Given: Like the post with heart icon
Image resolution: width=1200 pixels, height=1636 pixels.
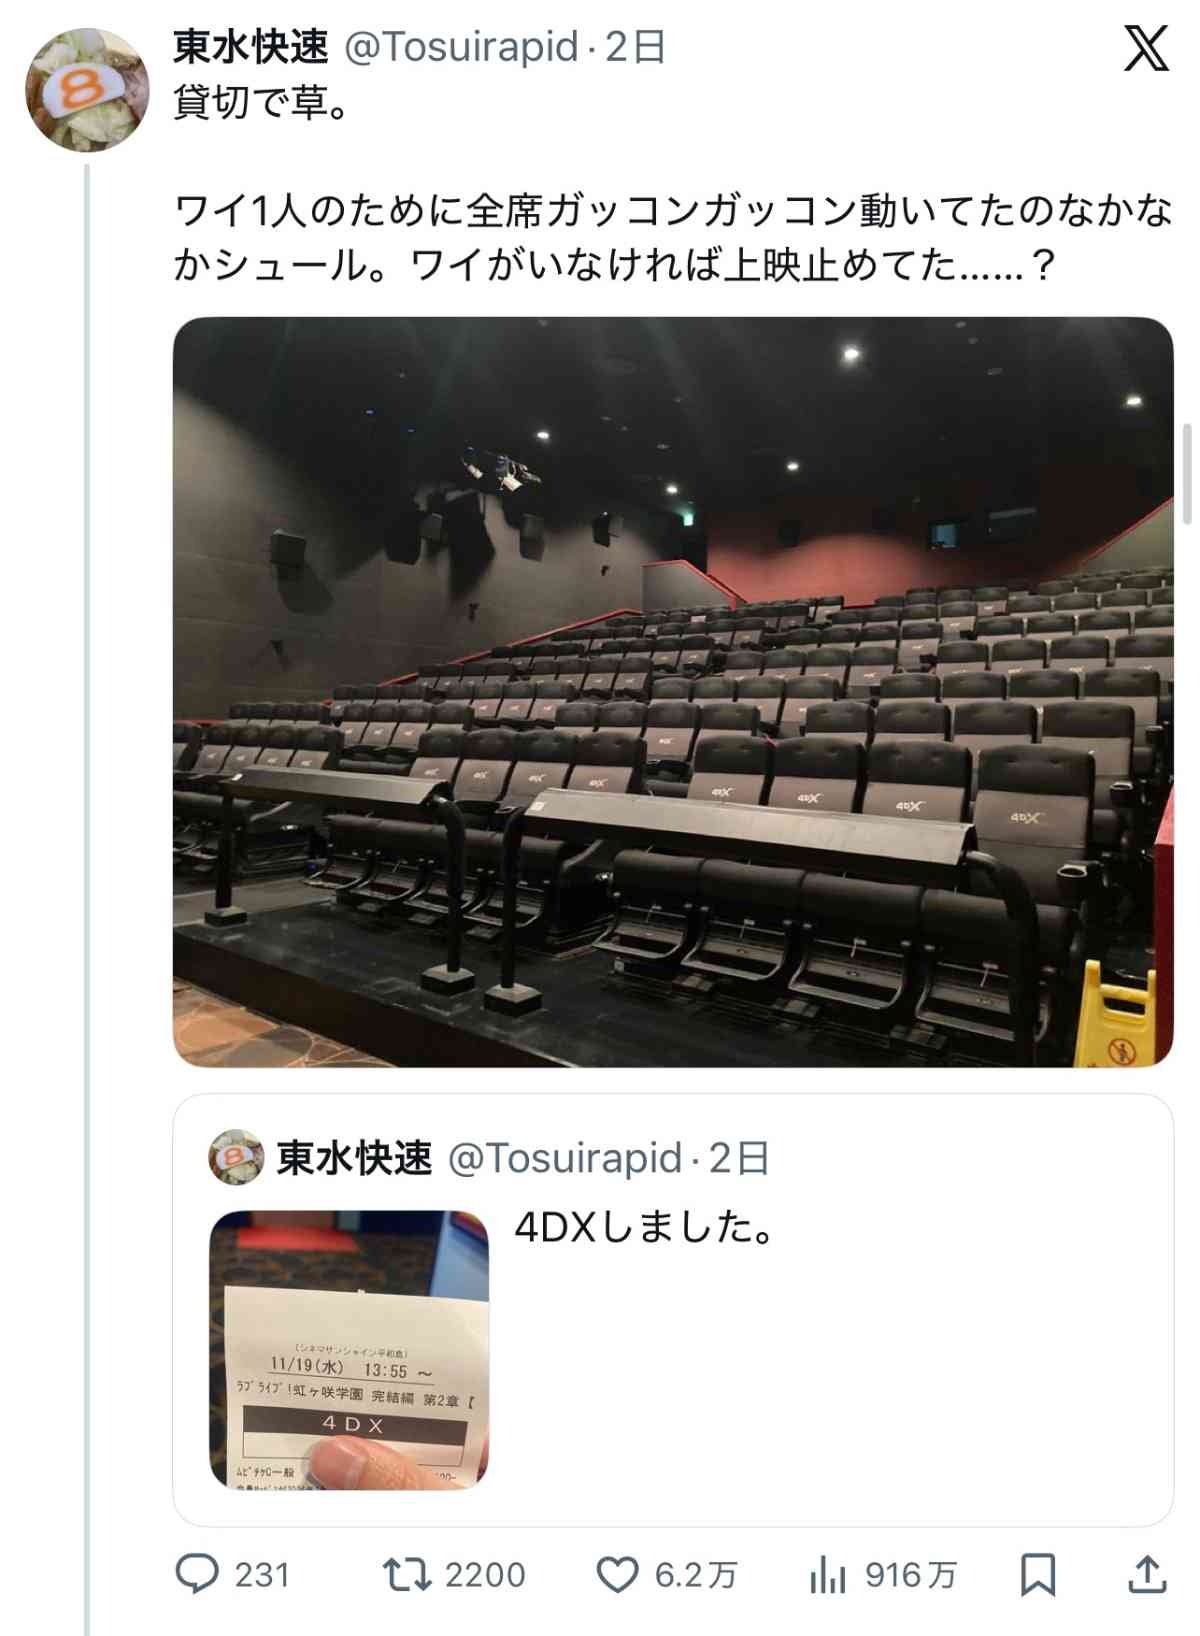Looking at the screenshot, I should [617, 1575].
